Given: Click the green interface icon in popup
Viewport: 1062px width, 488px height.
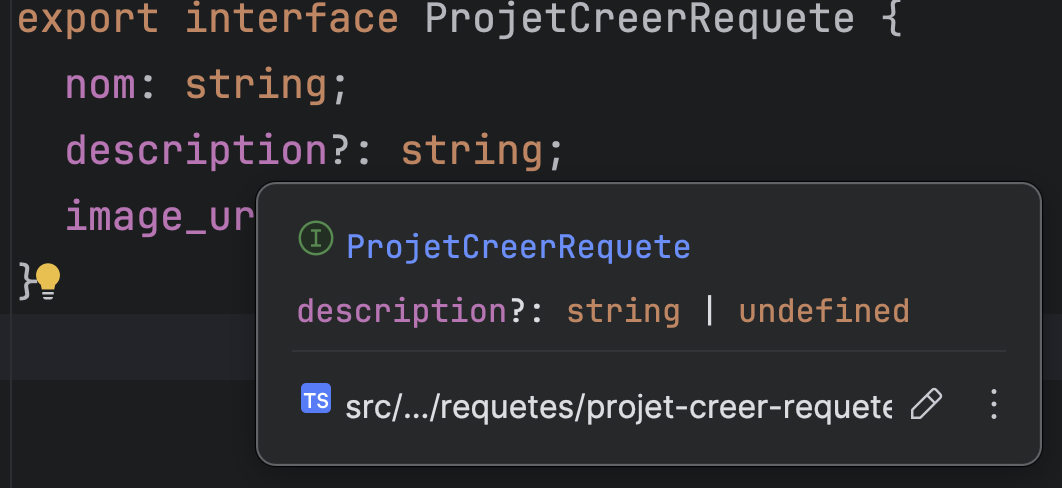Looking at the screenshot, I should pyautogui.click(x=316, y=239).
